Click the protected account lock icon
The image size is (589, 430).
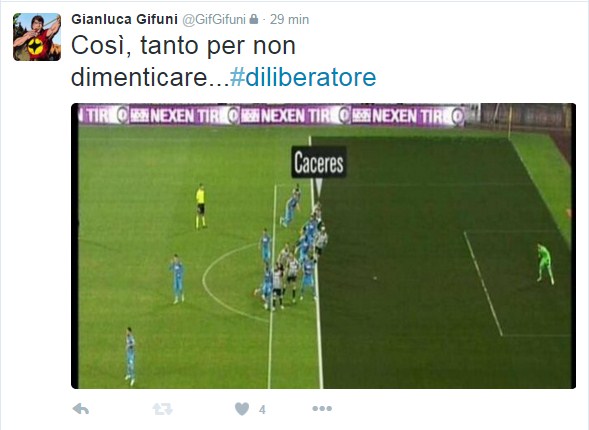[x=254, y=19]
